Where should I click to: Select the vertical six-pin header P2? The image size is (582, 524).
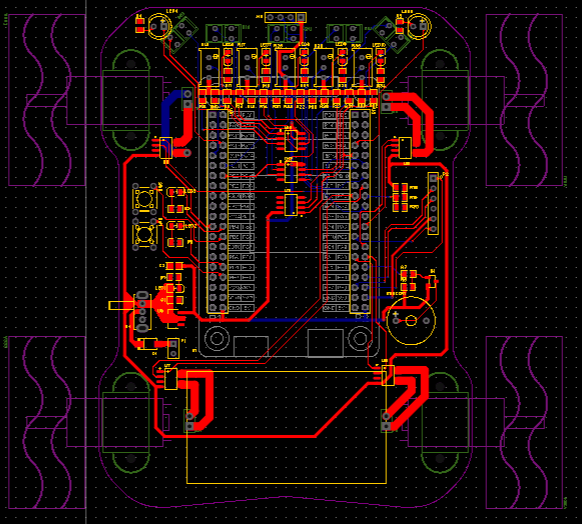pos(433,203)
